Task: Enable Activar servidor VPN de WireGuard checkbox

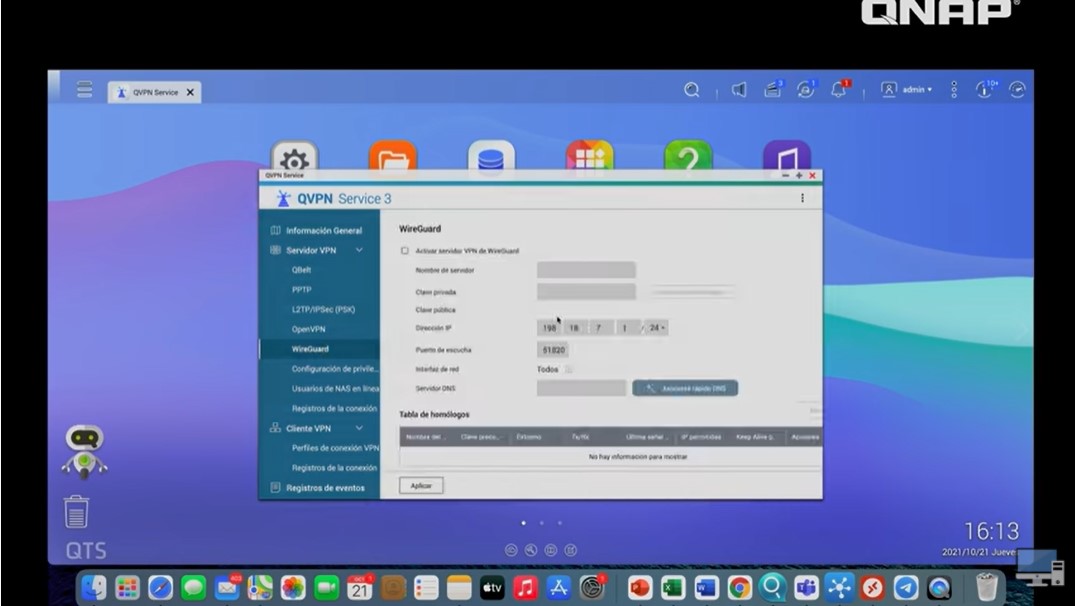Action: (x=404, y=251)
